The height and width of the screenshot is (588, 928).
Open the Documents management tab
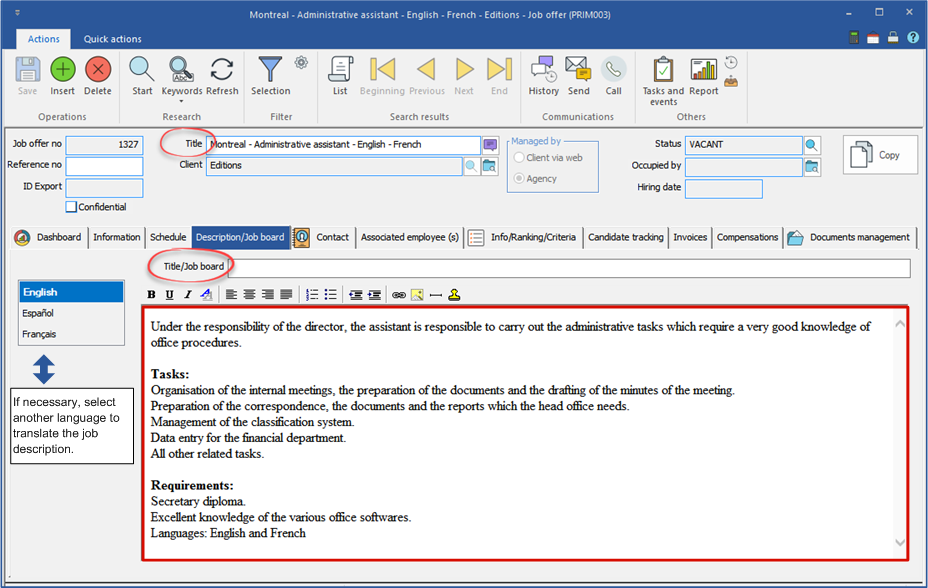click(850, 237)
